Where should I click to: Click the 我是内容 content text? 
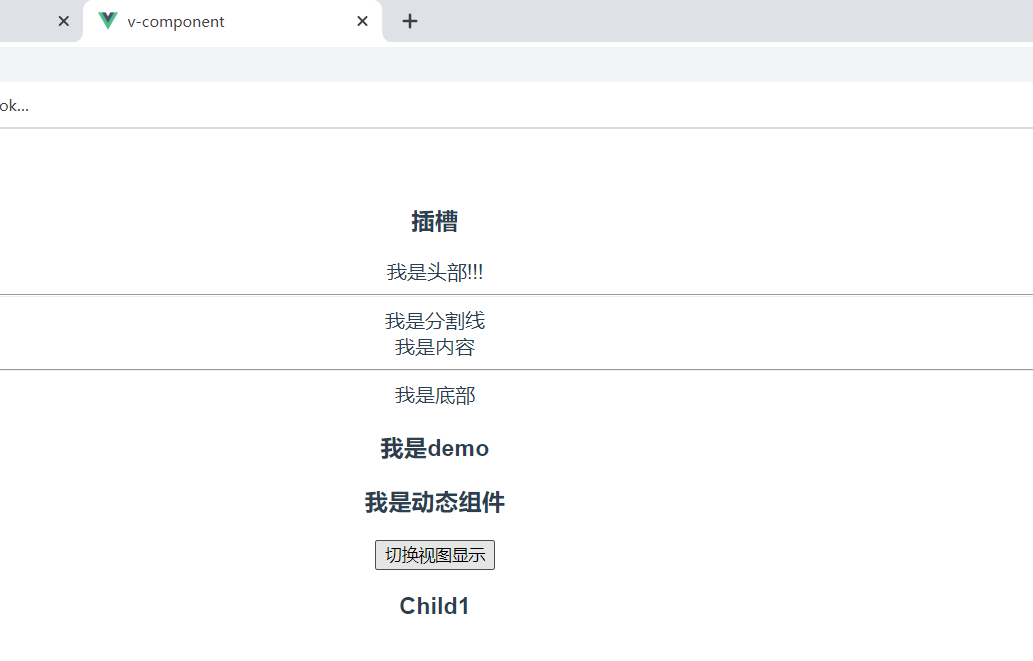coord(434,346)
